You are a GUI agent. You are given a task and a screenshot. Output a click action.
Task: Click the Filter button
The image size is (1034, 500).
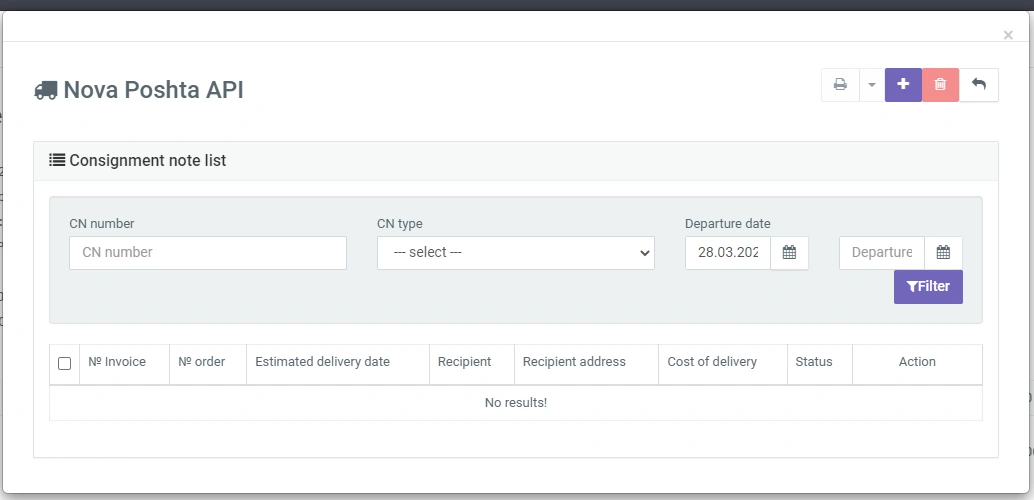(x=928, y=287)
